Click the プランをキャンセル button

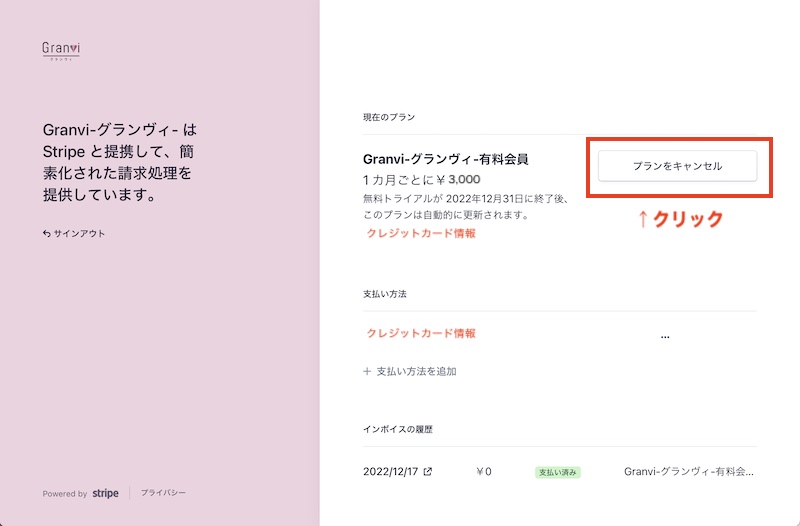coord(677,166)
